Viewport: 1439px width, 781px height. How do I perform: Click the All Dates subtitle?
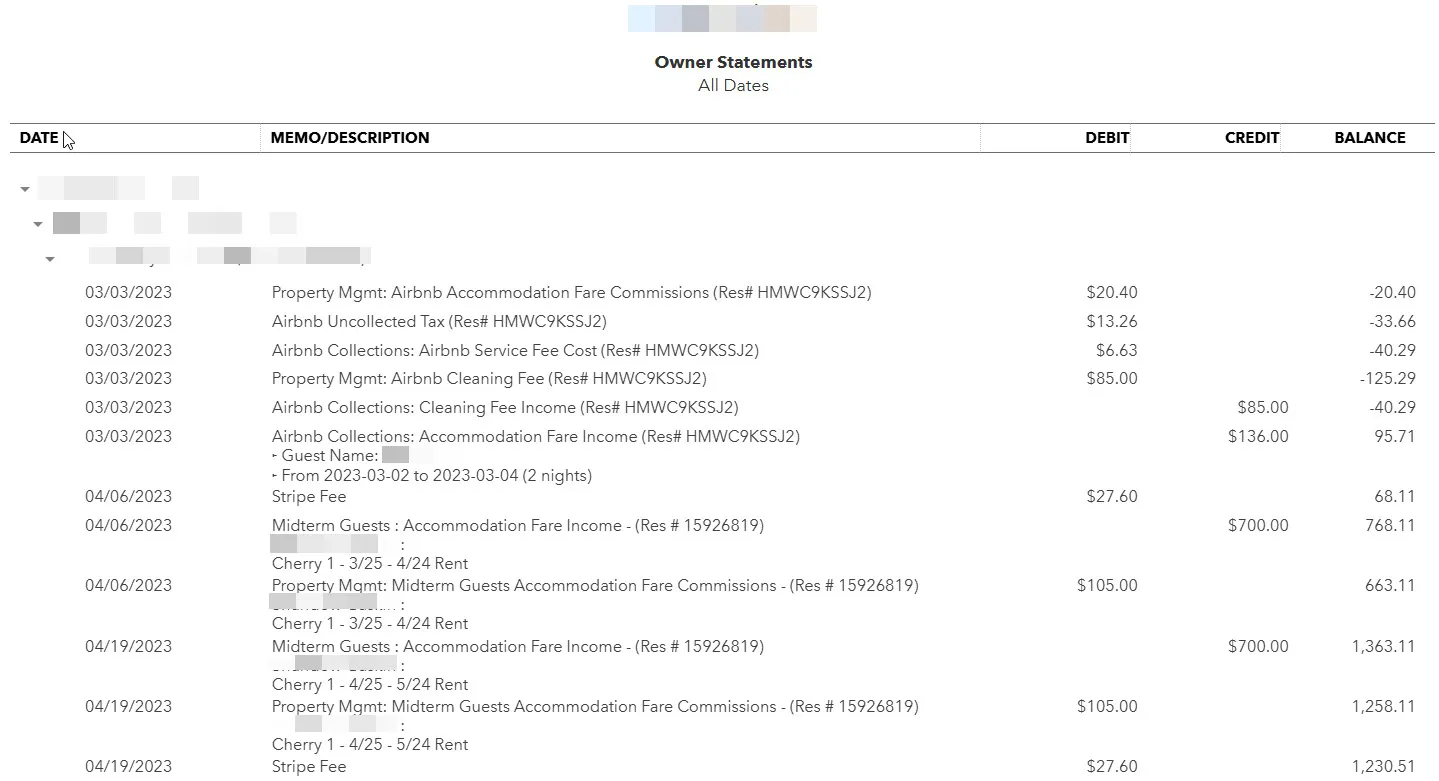[x=733, y=86]
